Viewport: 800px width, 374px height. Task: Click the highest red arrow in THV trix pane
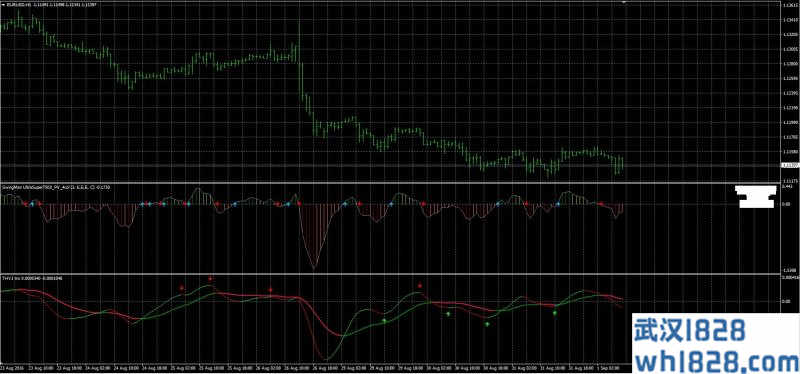(210, 279)
